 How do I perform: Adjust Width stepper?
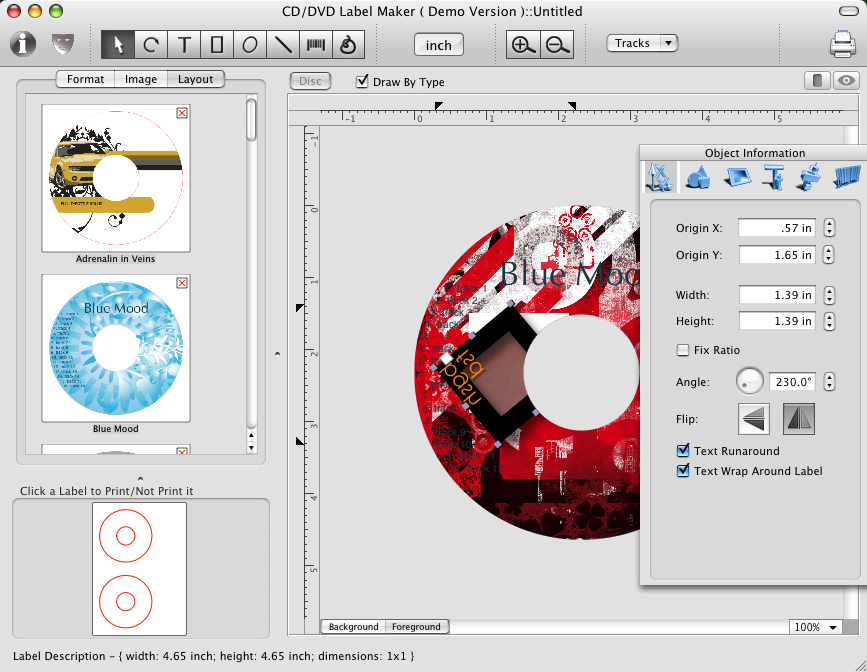tap(829, 295)
